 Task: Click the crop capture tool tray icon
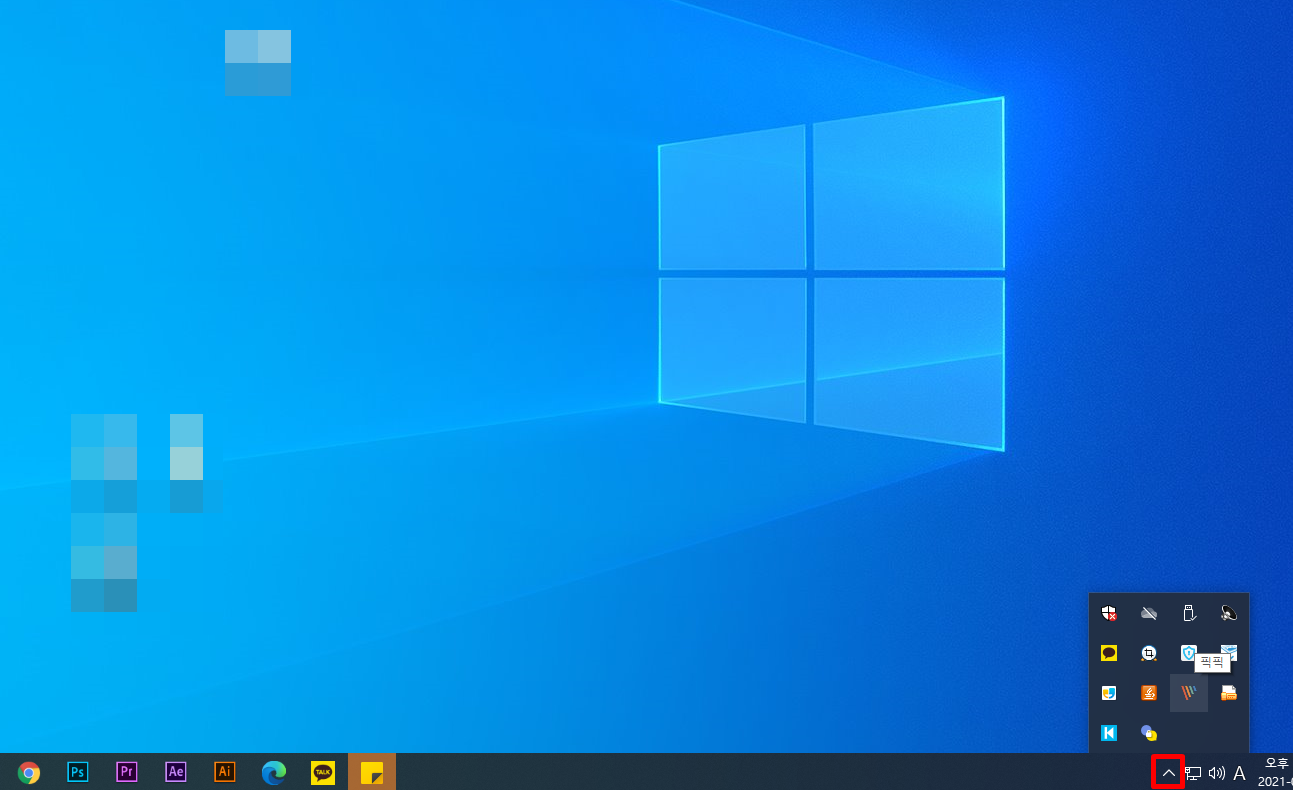1149,653
